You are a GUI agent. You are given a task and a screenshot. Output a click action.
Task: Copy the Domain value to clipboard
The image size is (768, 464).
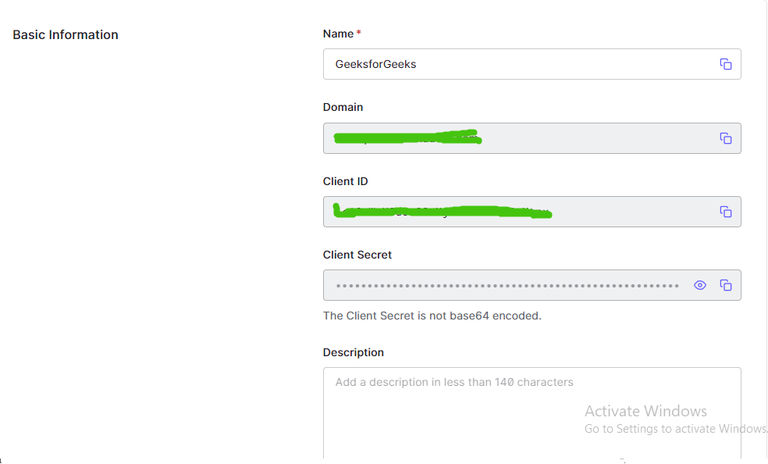(x=726, y=138)
